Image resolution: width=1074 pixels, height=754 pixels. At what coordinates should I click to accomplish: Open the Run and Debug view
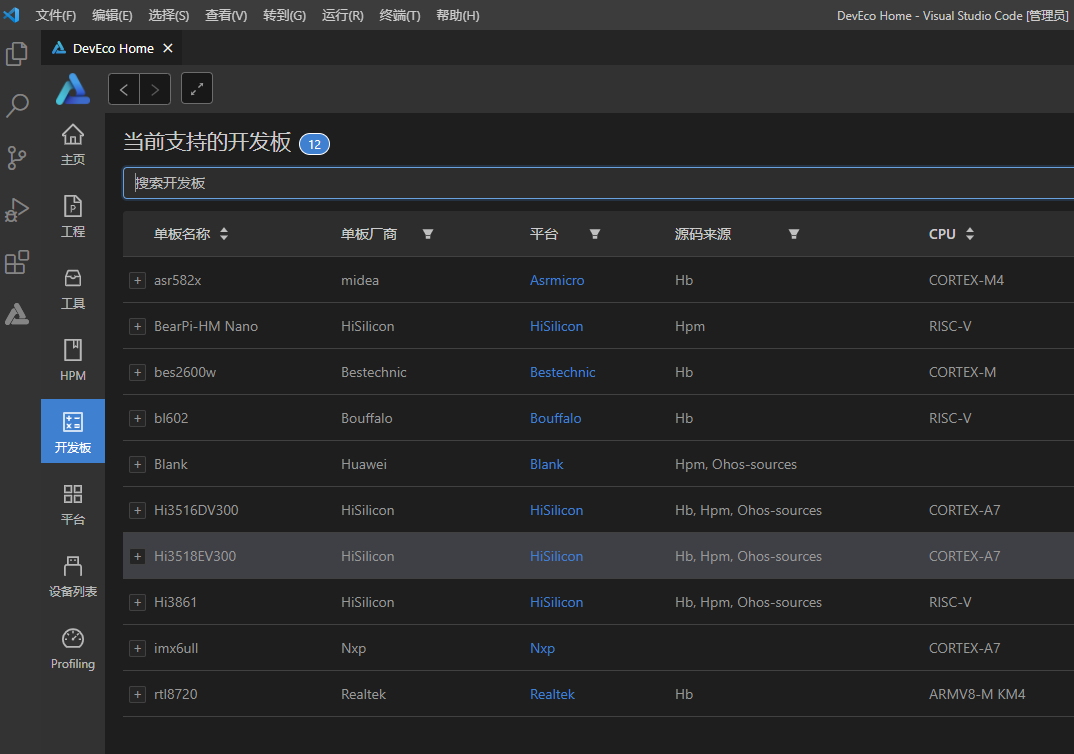tap(17, 210)
